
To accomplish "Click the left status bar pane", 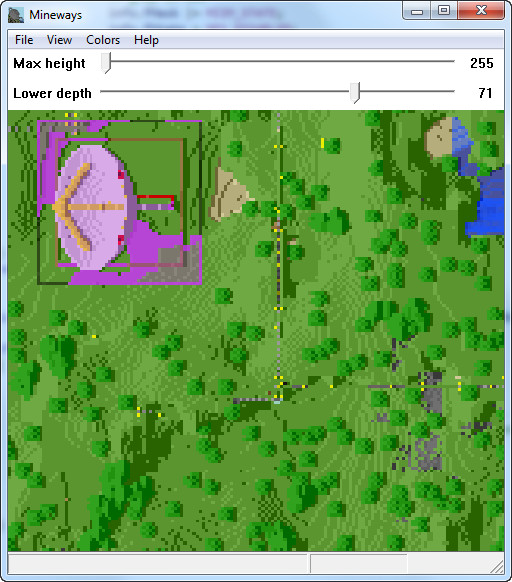I will (158, 564).
